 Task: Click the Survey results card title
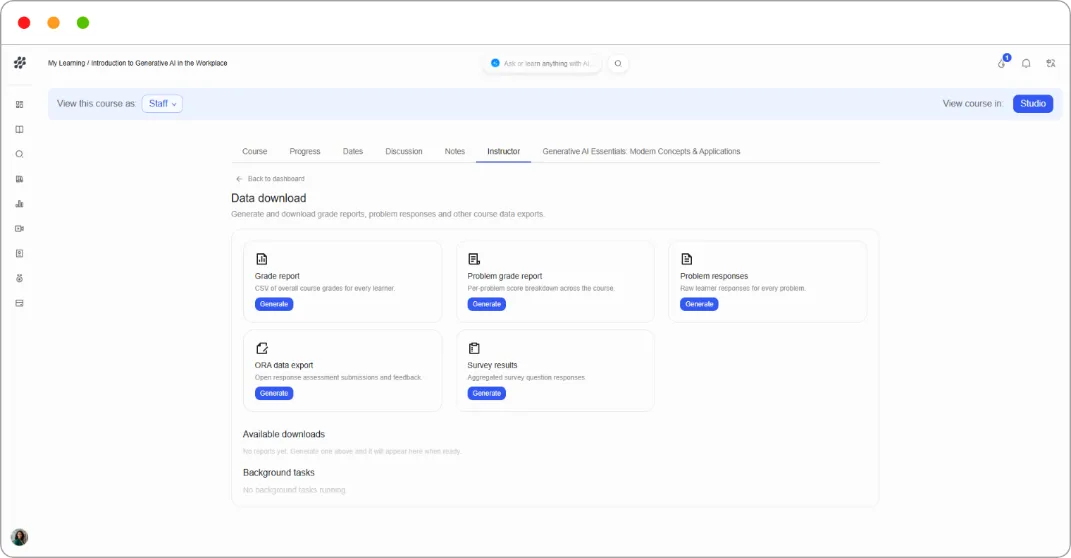(x=492, y=365)
